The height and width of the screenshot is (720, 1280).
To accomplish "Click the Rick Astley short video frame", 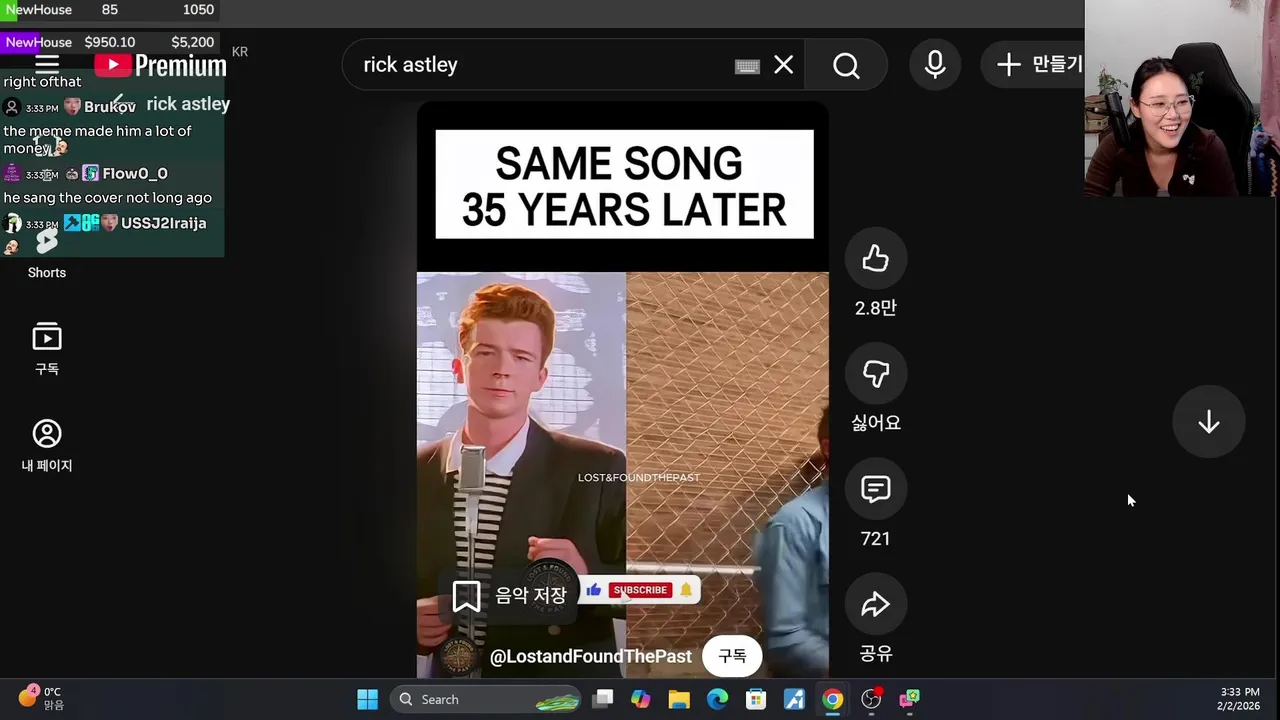I will pos(622,390).
